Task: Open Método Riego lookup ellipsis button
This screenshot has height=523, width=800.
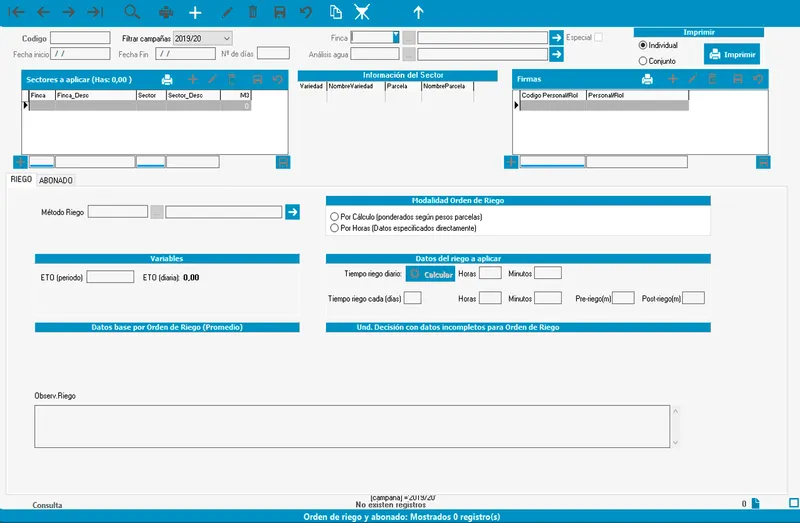Action: pos(157,212)
